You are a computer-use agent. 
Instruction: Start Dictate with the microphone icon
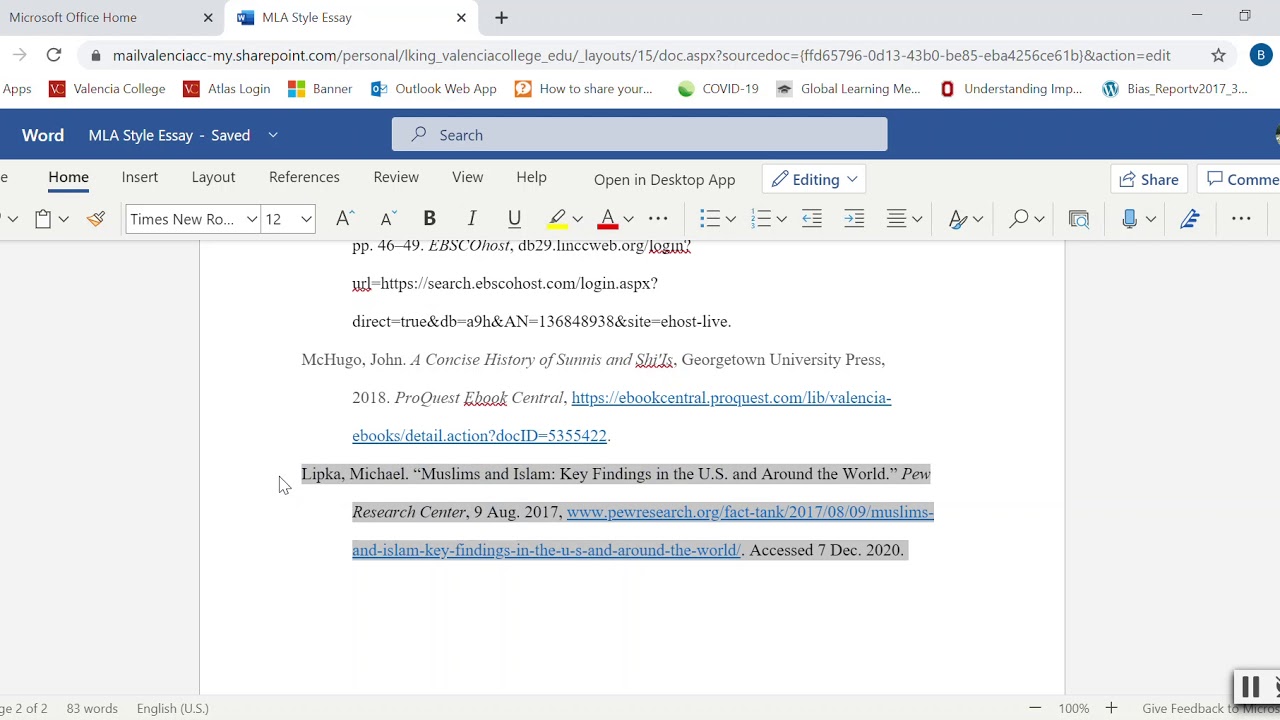click(1130, 219)
